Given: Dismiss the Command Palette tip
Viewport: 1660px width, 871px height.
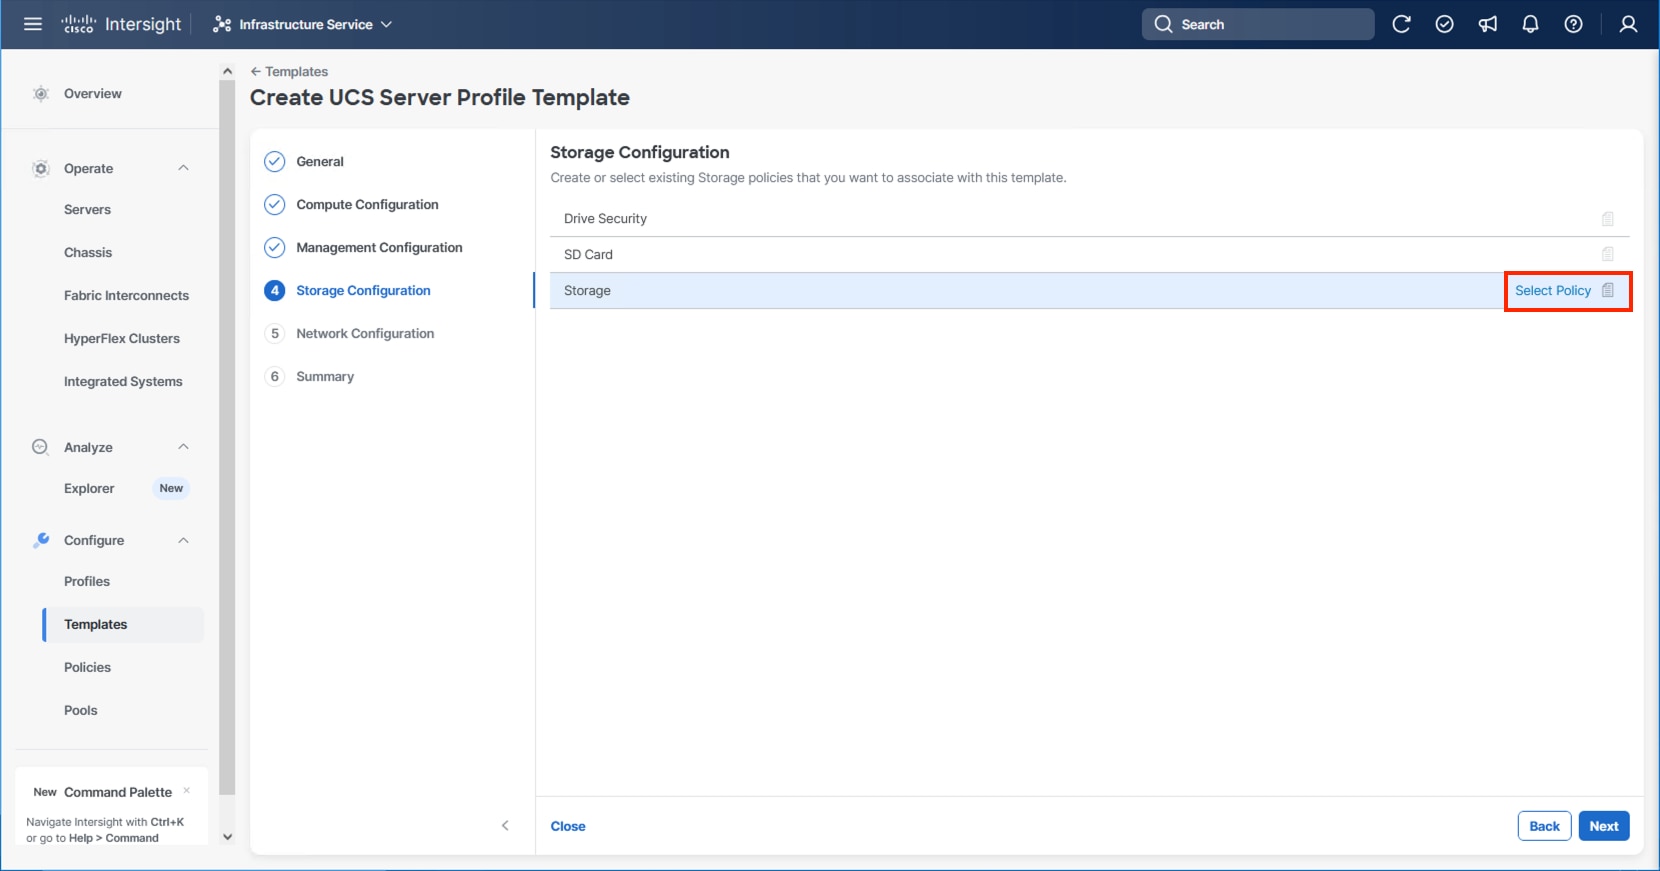Looking at the screenshot, I should pos(186,791).
